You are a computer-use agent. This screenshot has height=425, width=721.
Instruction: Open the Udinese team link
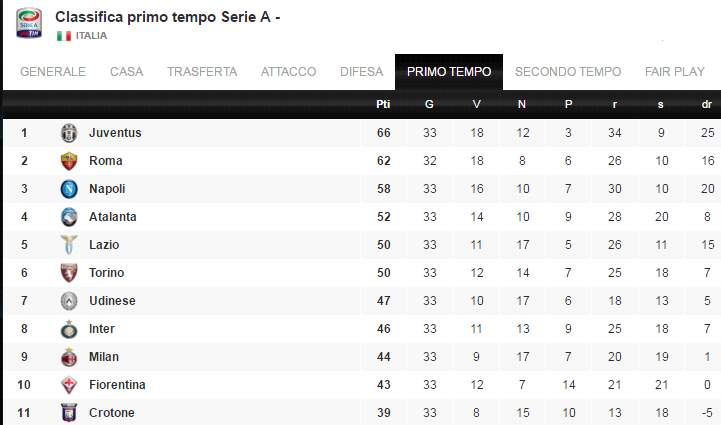pos(112,301)
